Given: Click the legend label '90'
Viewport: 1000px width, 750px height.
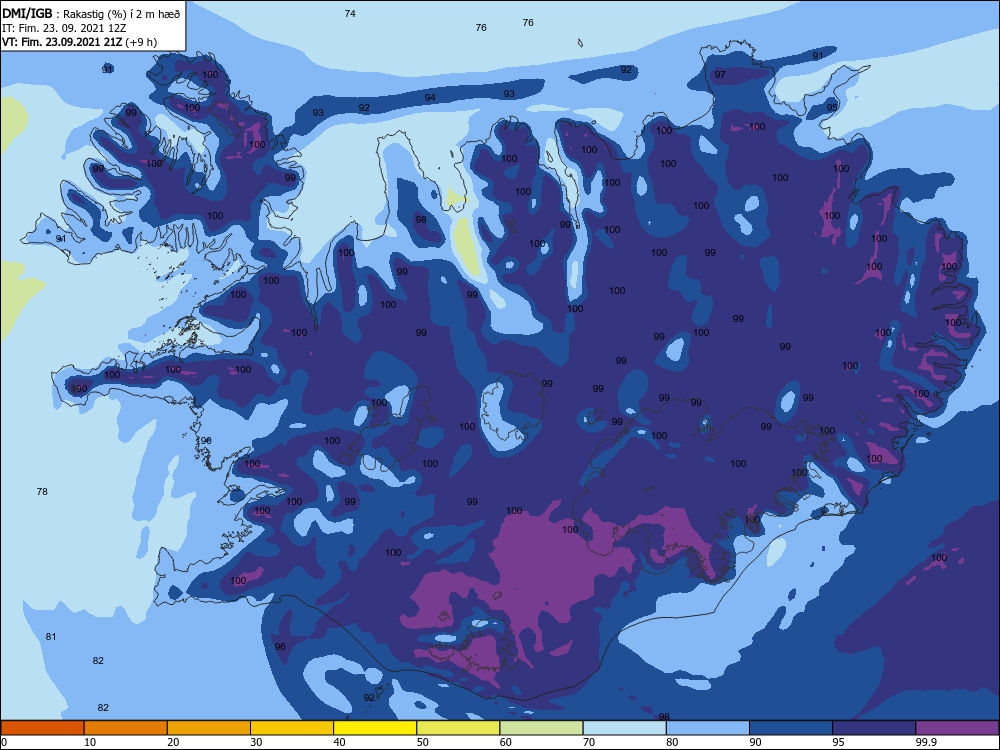Looking at the screenshot, I should pos(755,742).
